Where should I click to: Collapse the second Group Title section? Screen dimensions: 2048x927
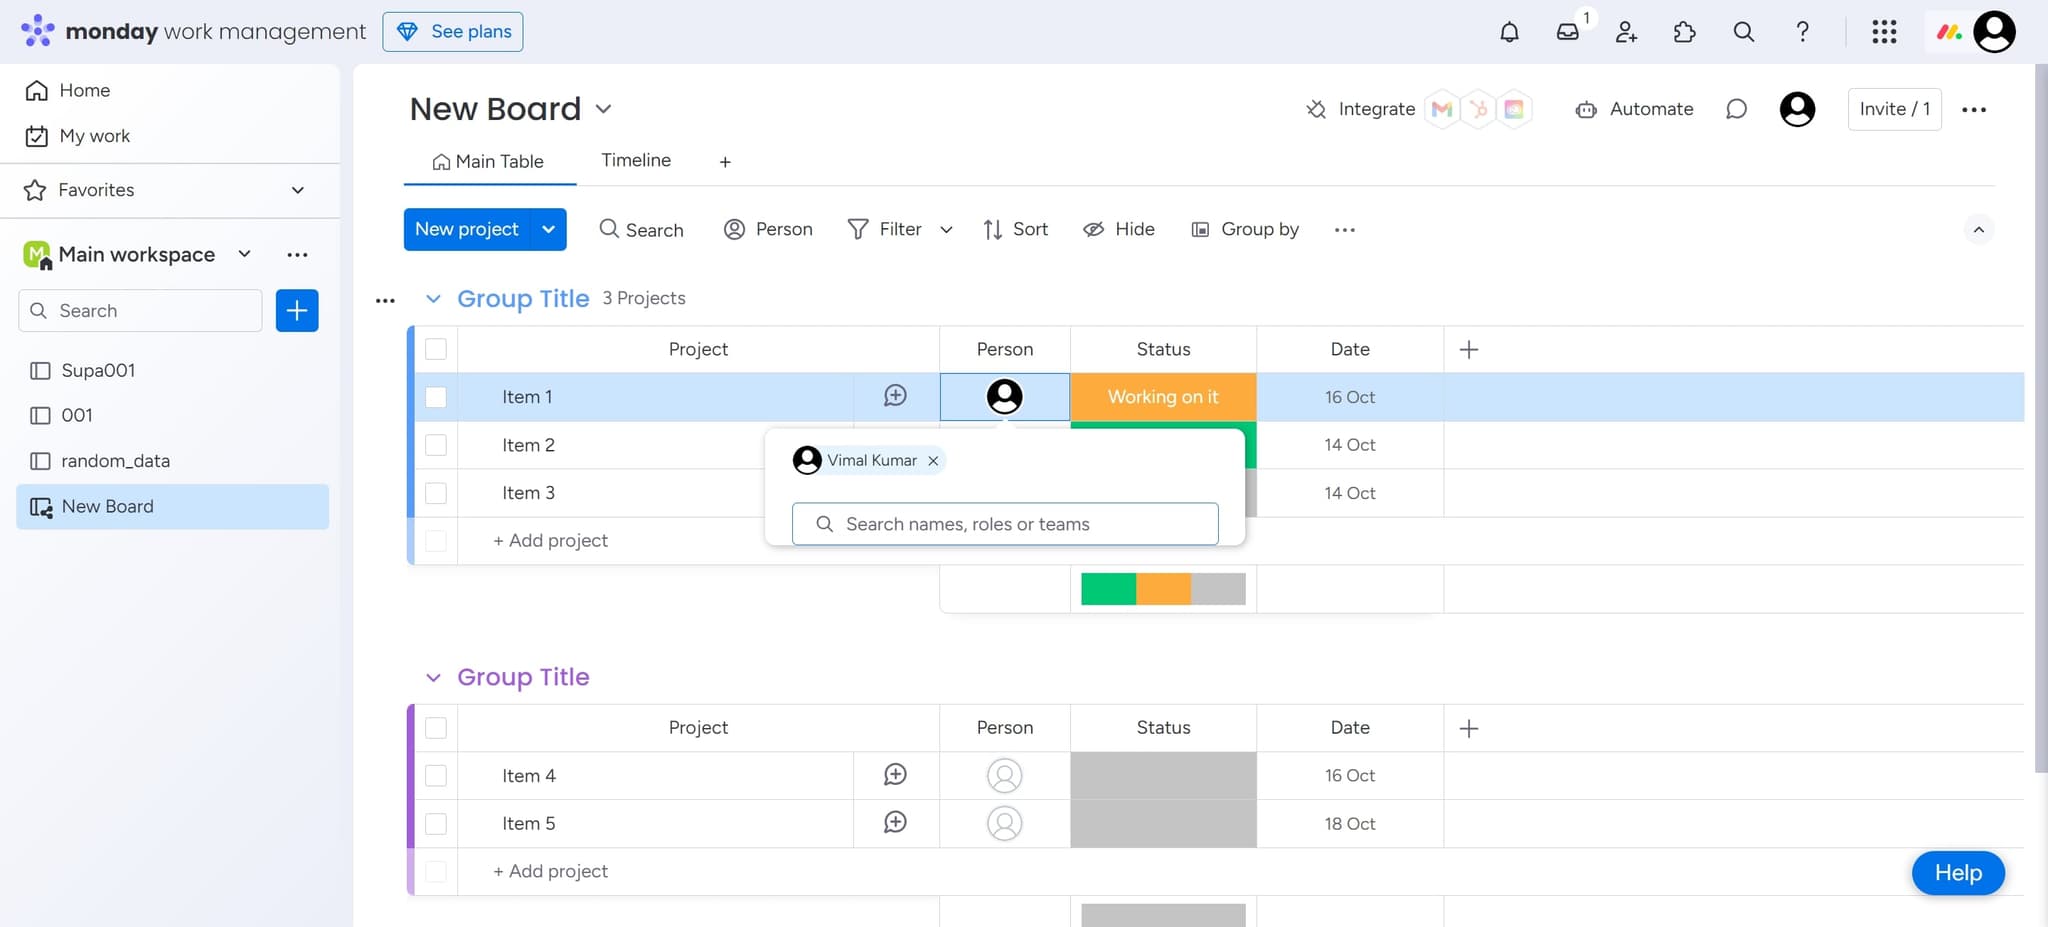(x=432, y=677)
